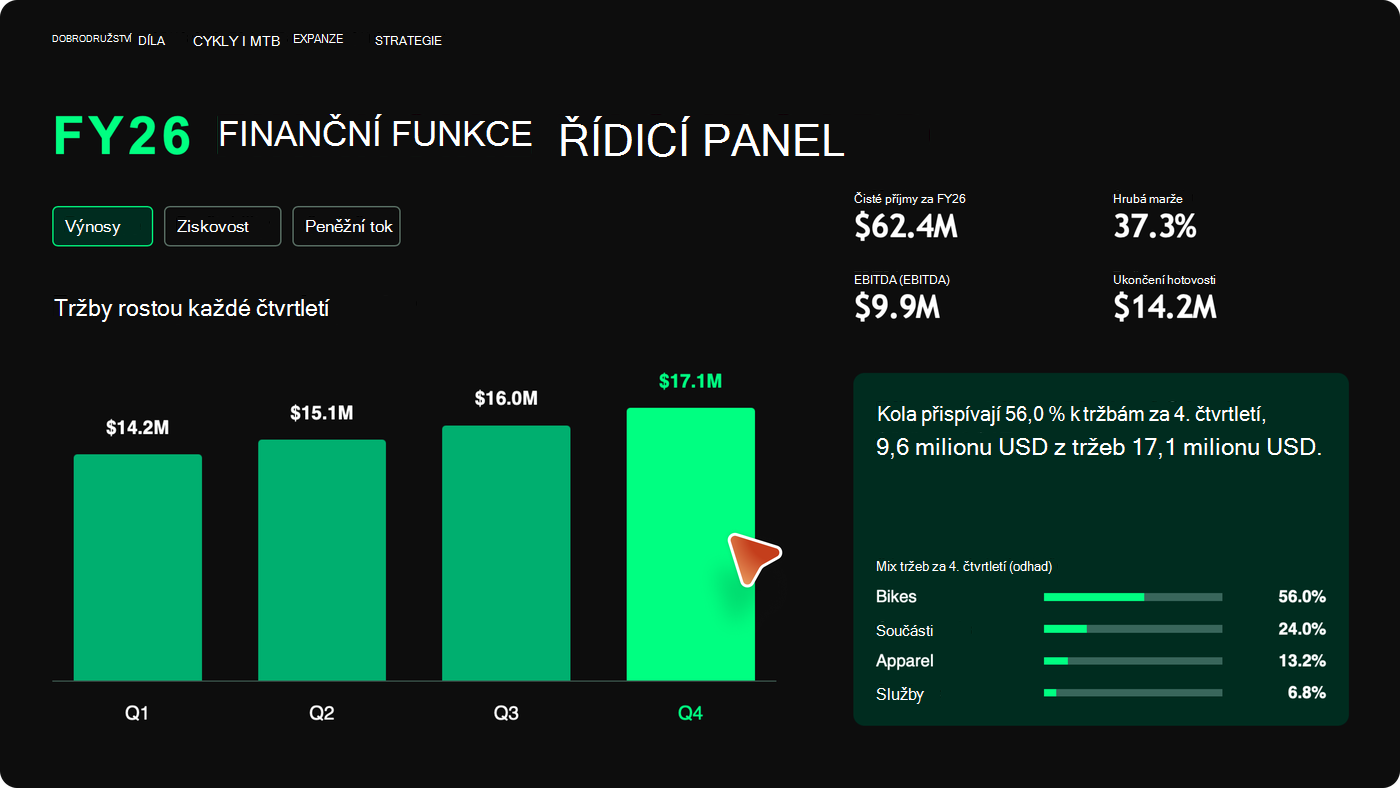Go to CYKLY I MTB nav link
Image resolution: width=1400 pixels, height=788 pixels.
236,41
